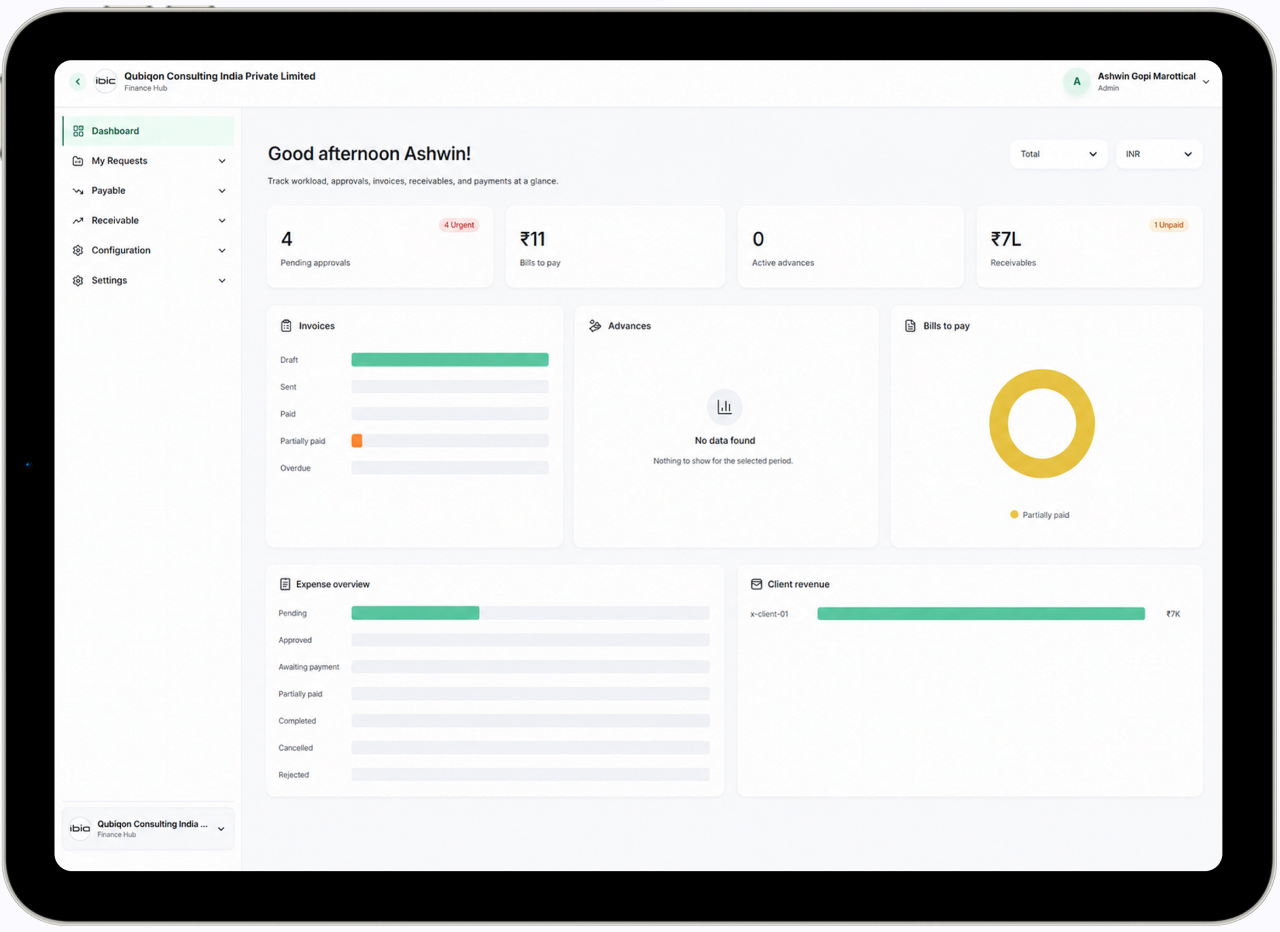Expand the Receivable menu chevron
The height and width of the screenshot is (932, 1280).
click(x=222, y=221)
